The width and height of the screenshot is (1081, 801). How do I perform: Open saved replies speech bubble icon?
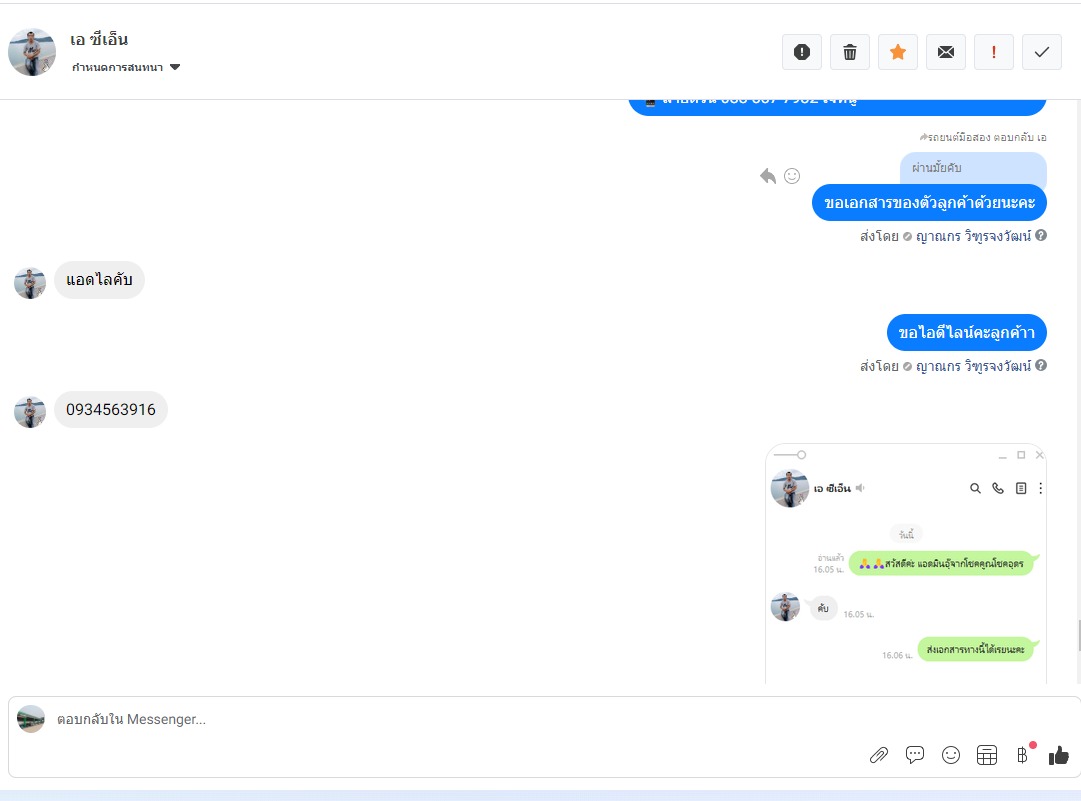tap(915, 756)
